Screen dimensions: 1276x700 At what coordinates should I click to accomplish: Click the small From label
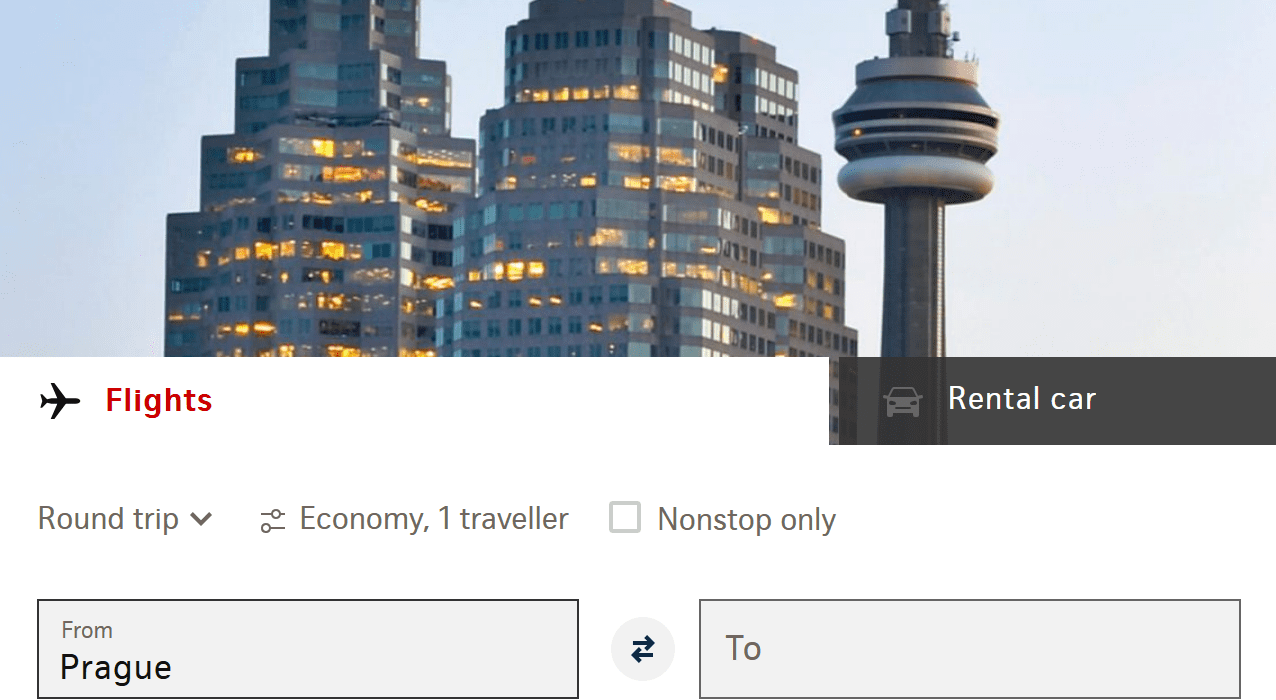click(87, 630)
